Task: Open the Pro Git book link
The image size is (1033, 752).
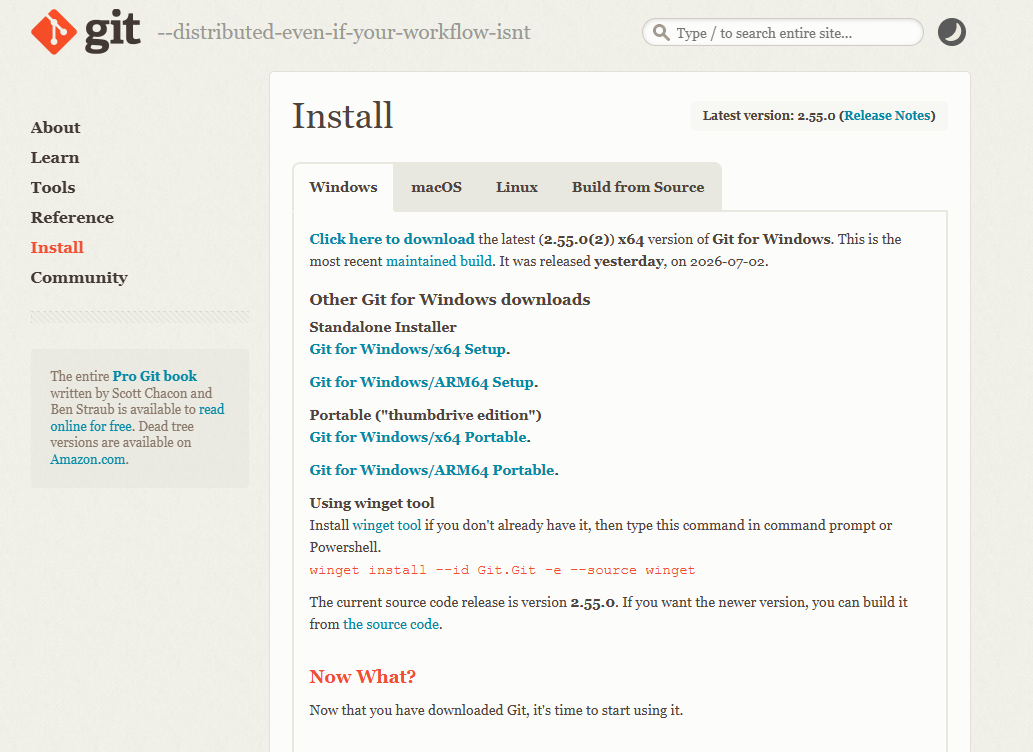Action: point(155,376)
